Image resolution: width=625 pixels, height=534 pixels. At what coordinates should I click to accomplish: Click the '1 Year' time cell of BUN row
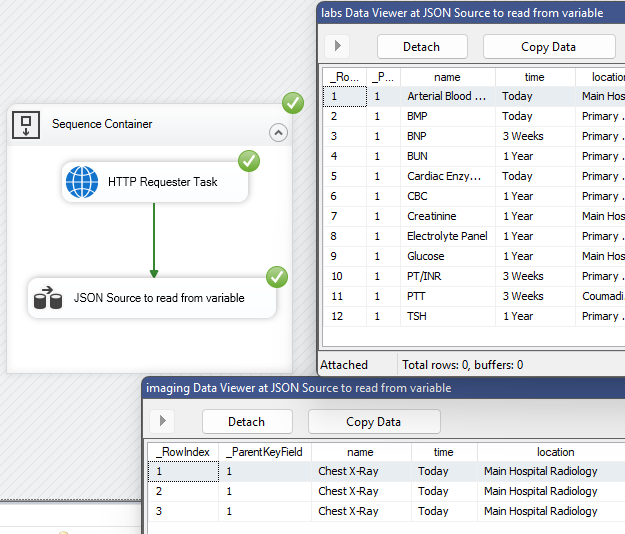coord(535,156)
